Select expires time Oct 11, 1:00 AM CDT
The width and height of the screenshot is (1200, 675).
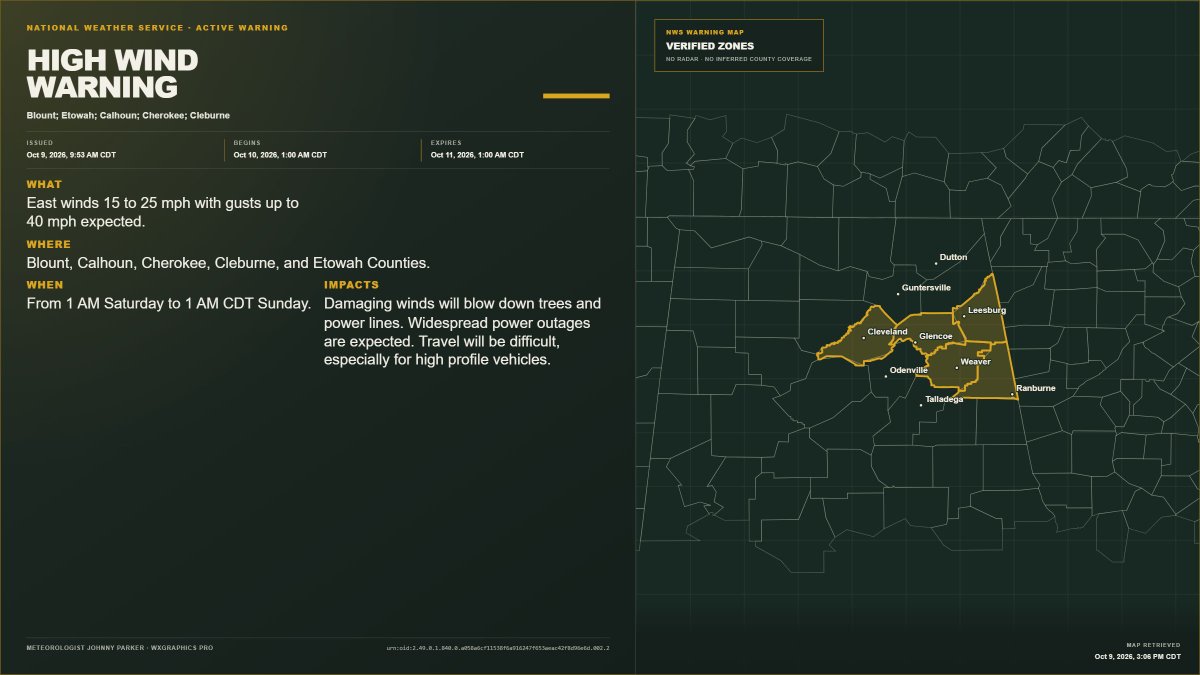[x=477, y=155]
